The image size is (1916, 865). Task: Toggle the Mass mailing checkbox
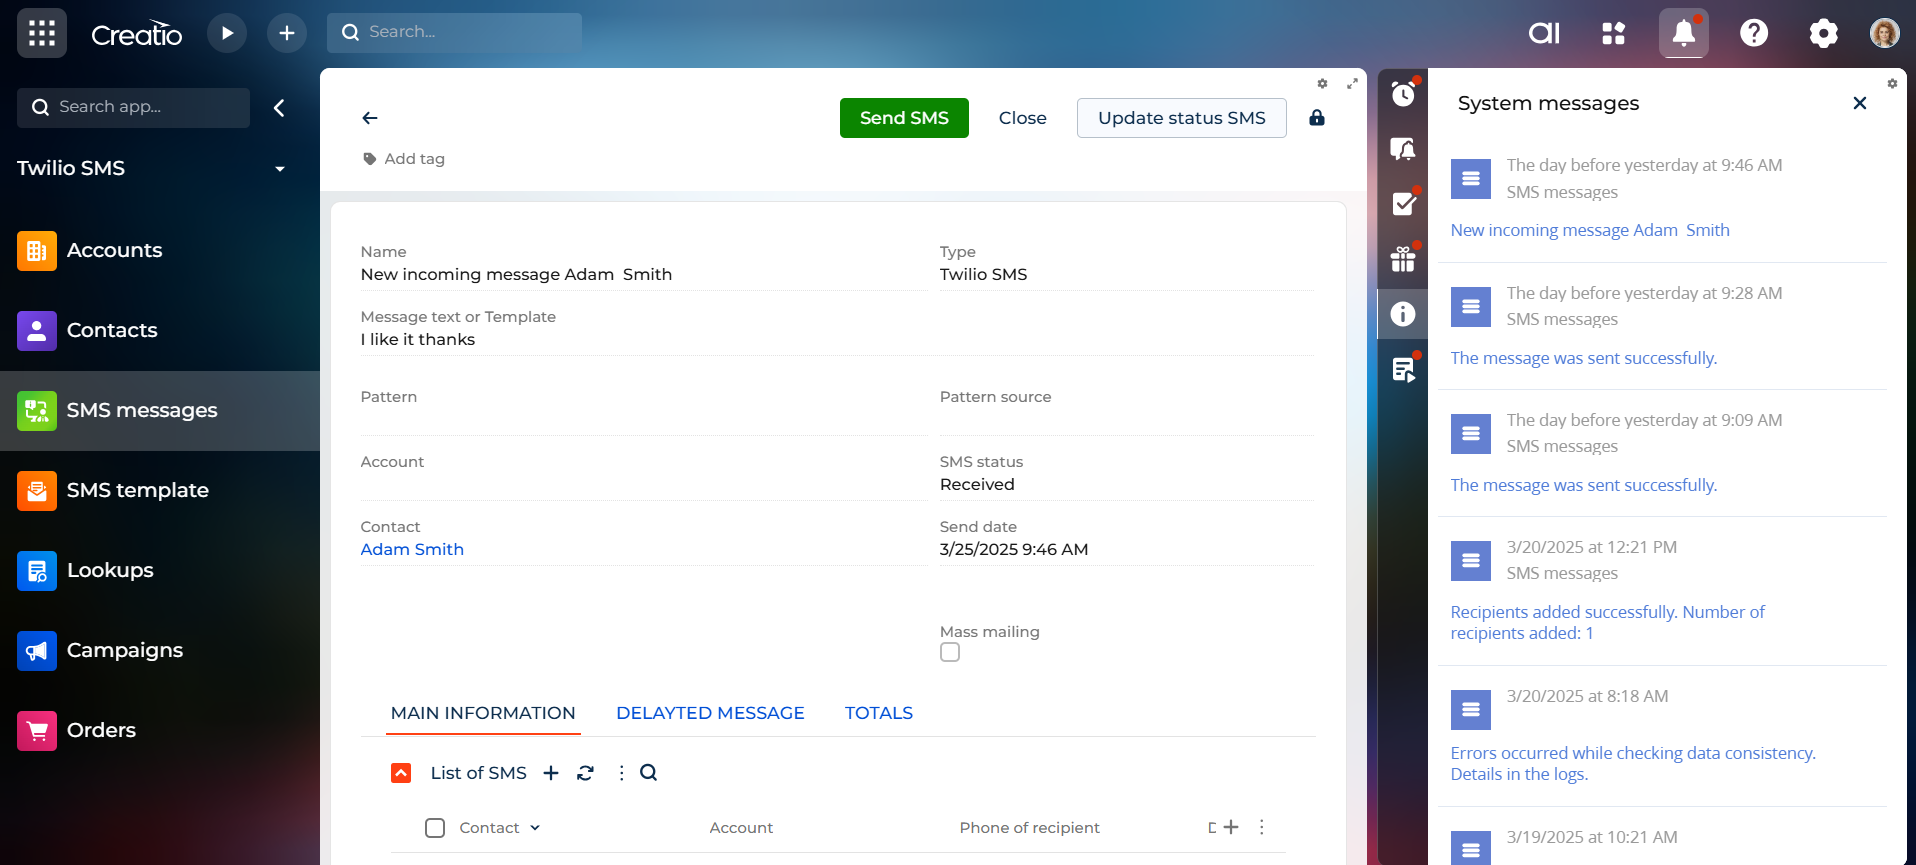(950, 652)
